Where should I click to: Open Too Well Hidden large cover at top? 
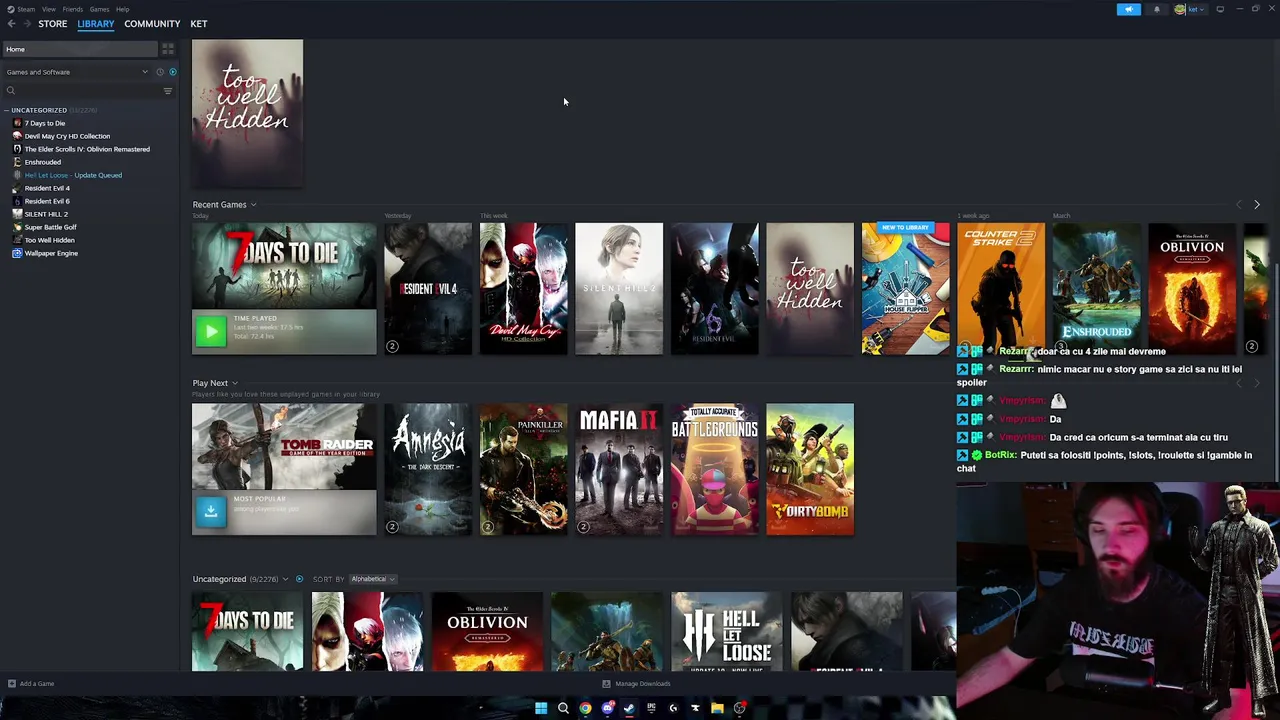tap(247, 112)
